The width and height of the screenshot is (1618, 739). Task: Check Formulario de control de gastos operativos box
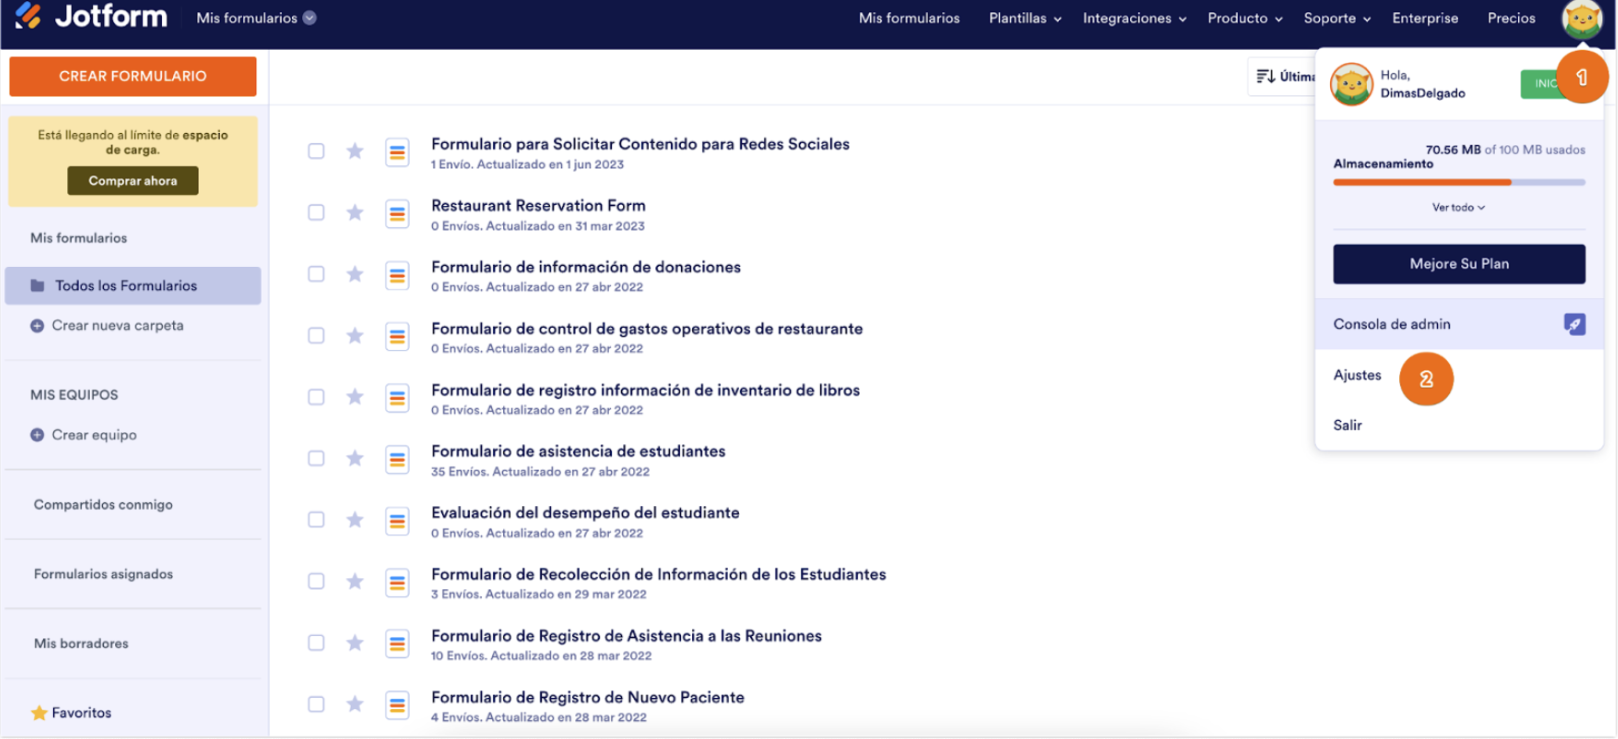pos(316,336)
